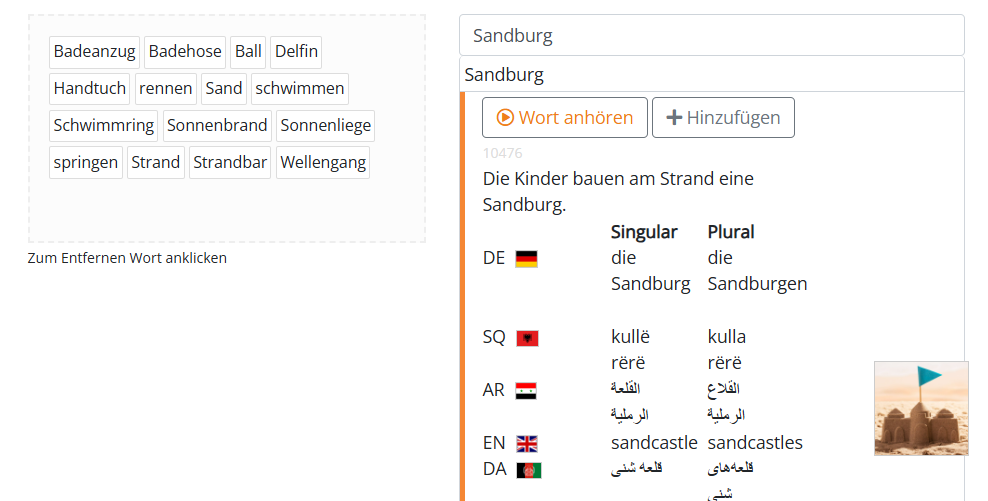Click the German flag icon
The height and width of the screenshot is (501, 988).
click(526, 259)
